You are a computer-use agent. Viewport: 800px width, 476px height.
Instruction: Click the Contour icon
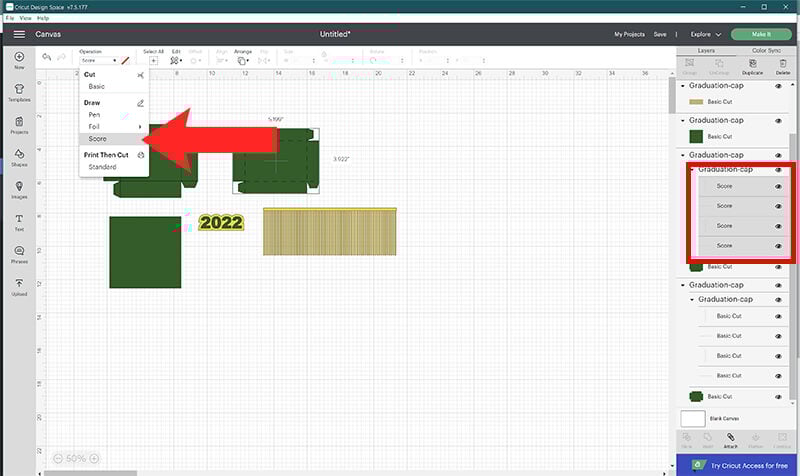782,437
